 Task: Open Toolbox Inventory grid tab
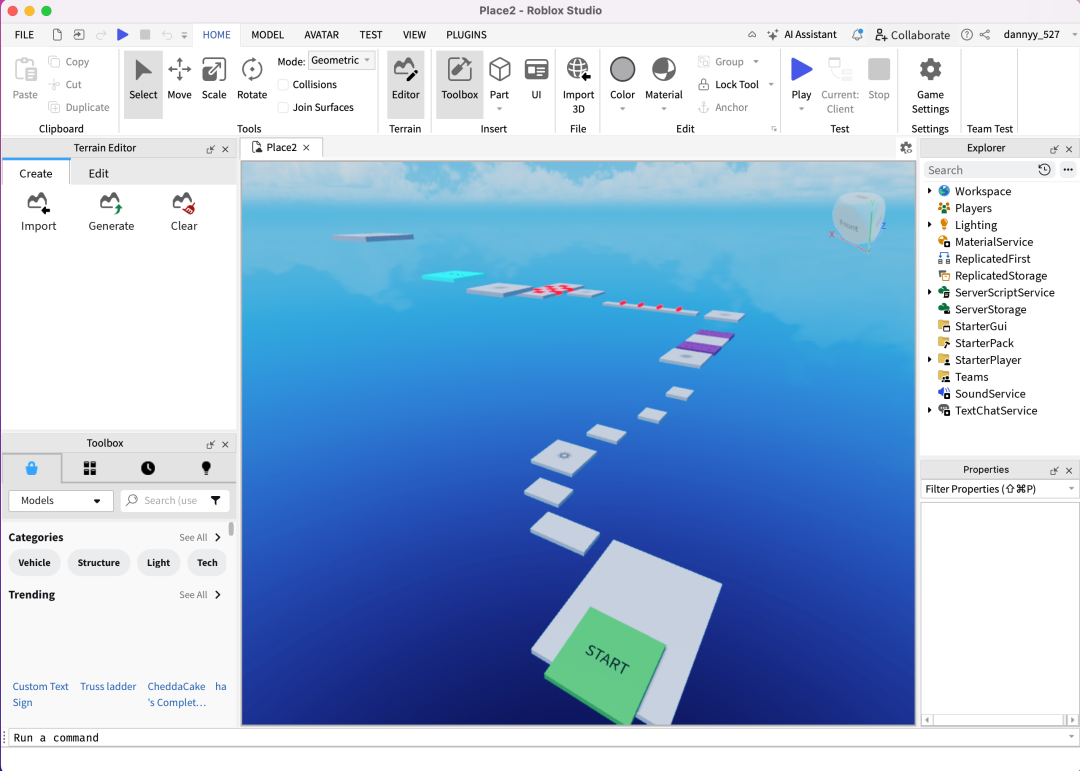point(90,469)
